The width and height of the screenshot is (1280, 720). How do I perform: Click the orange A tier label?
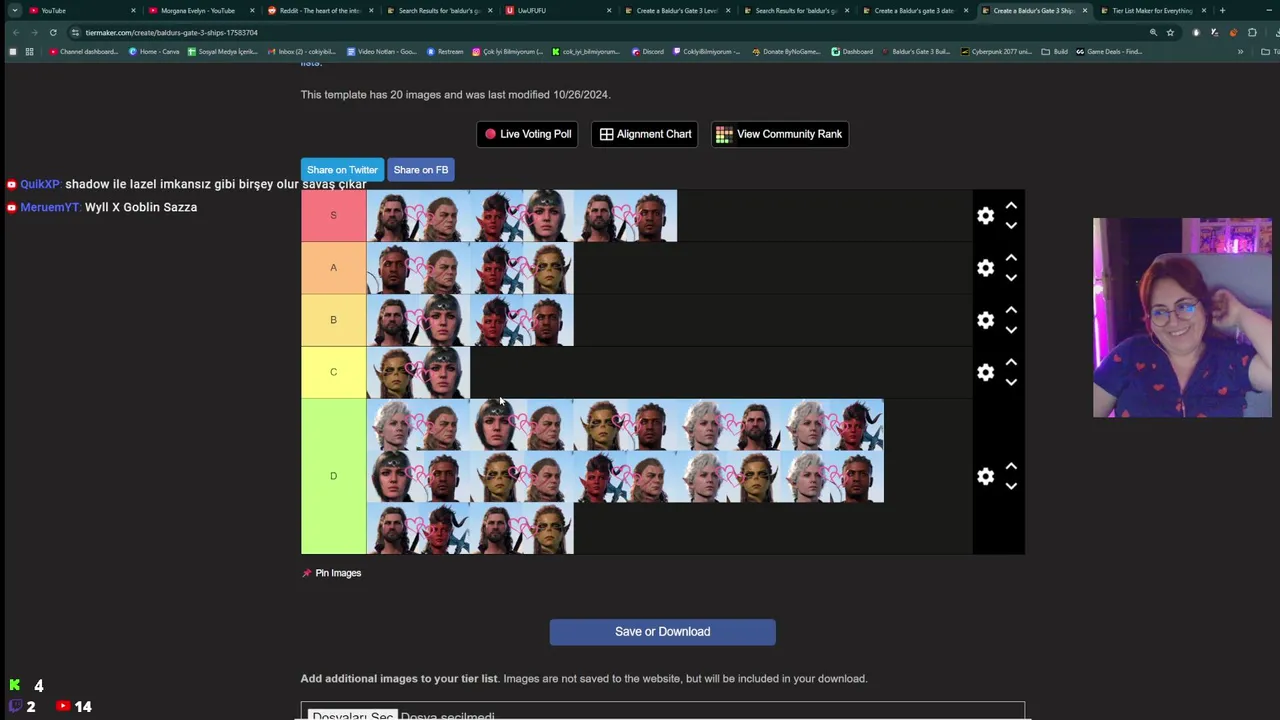[334, 268]
